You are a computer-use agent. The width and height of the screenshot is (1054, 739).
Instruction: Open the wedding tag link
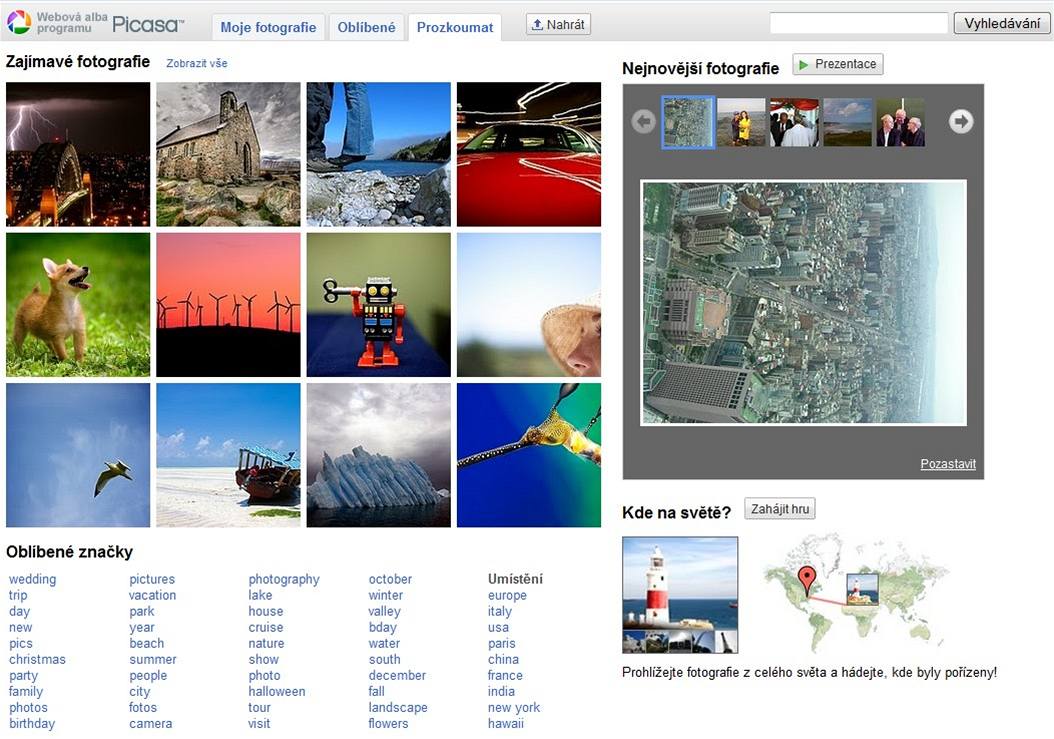(33, 579)
